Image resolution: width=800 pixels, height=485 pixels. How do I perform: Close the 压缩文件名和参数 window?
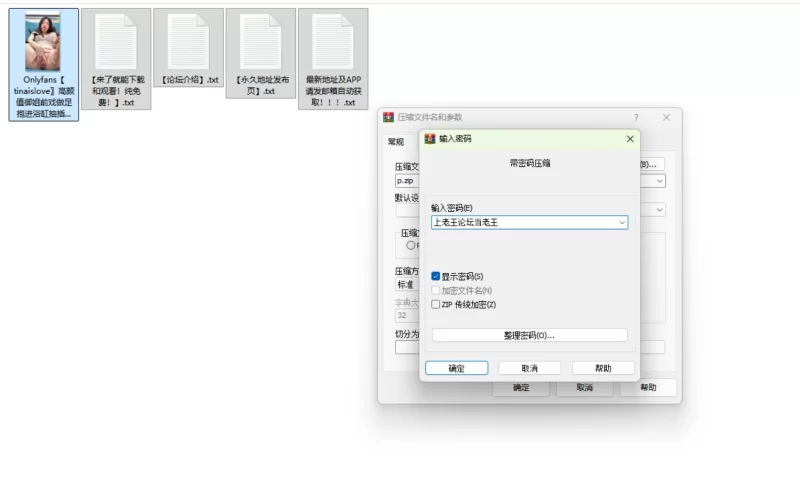coord(666,117)
